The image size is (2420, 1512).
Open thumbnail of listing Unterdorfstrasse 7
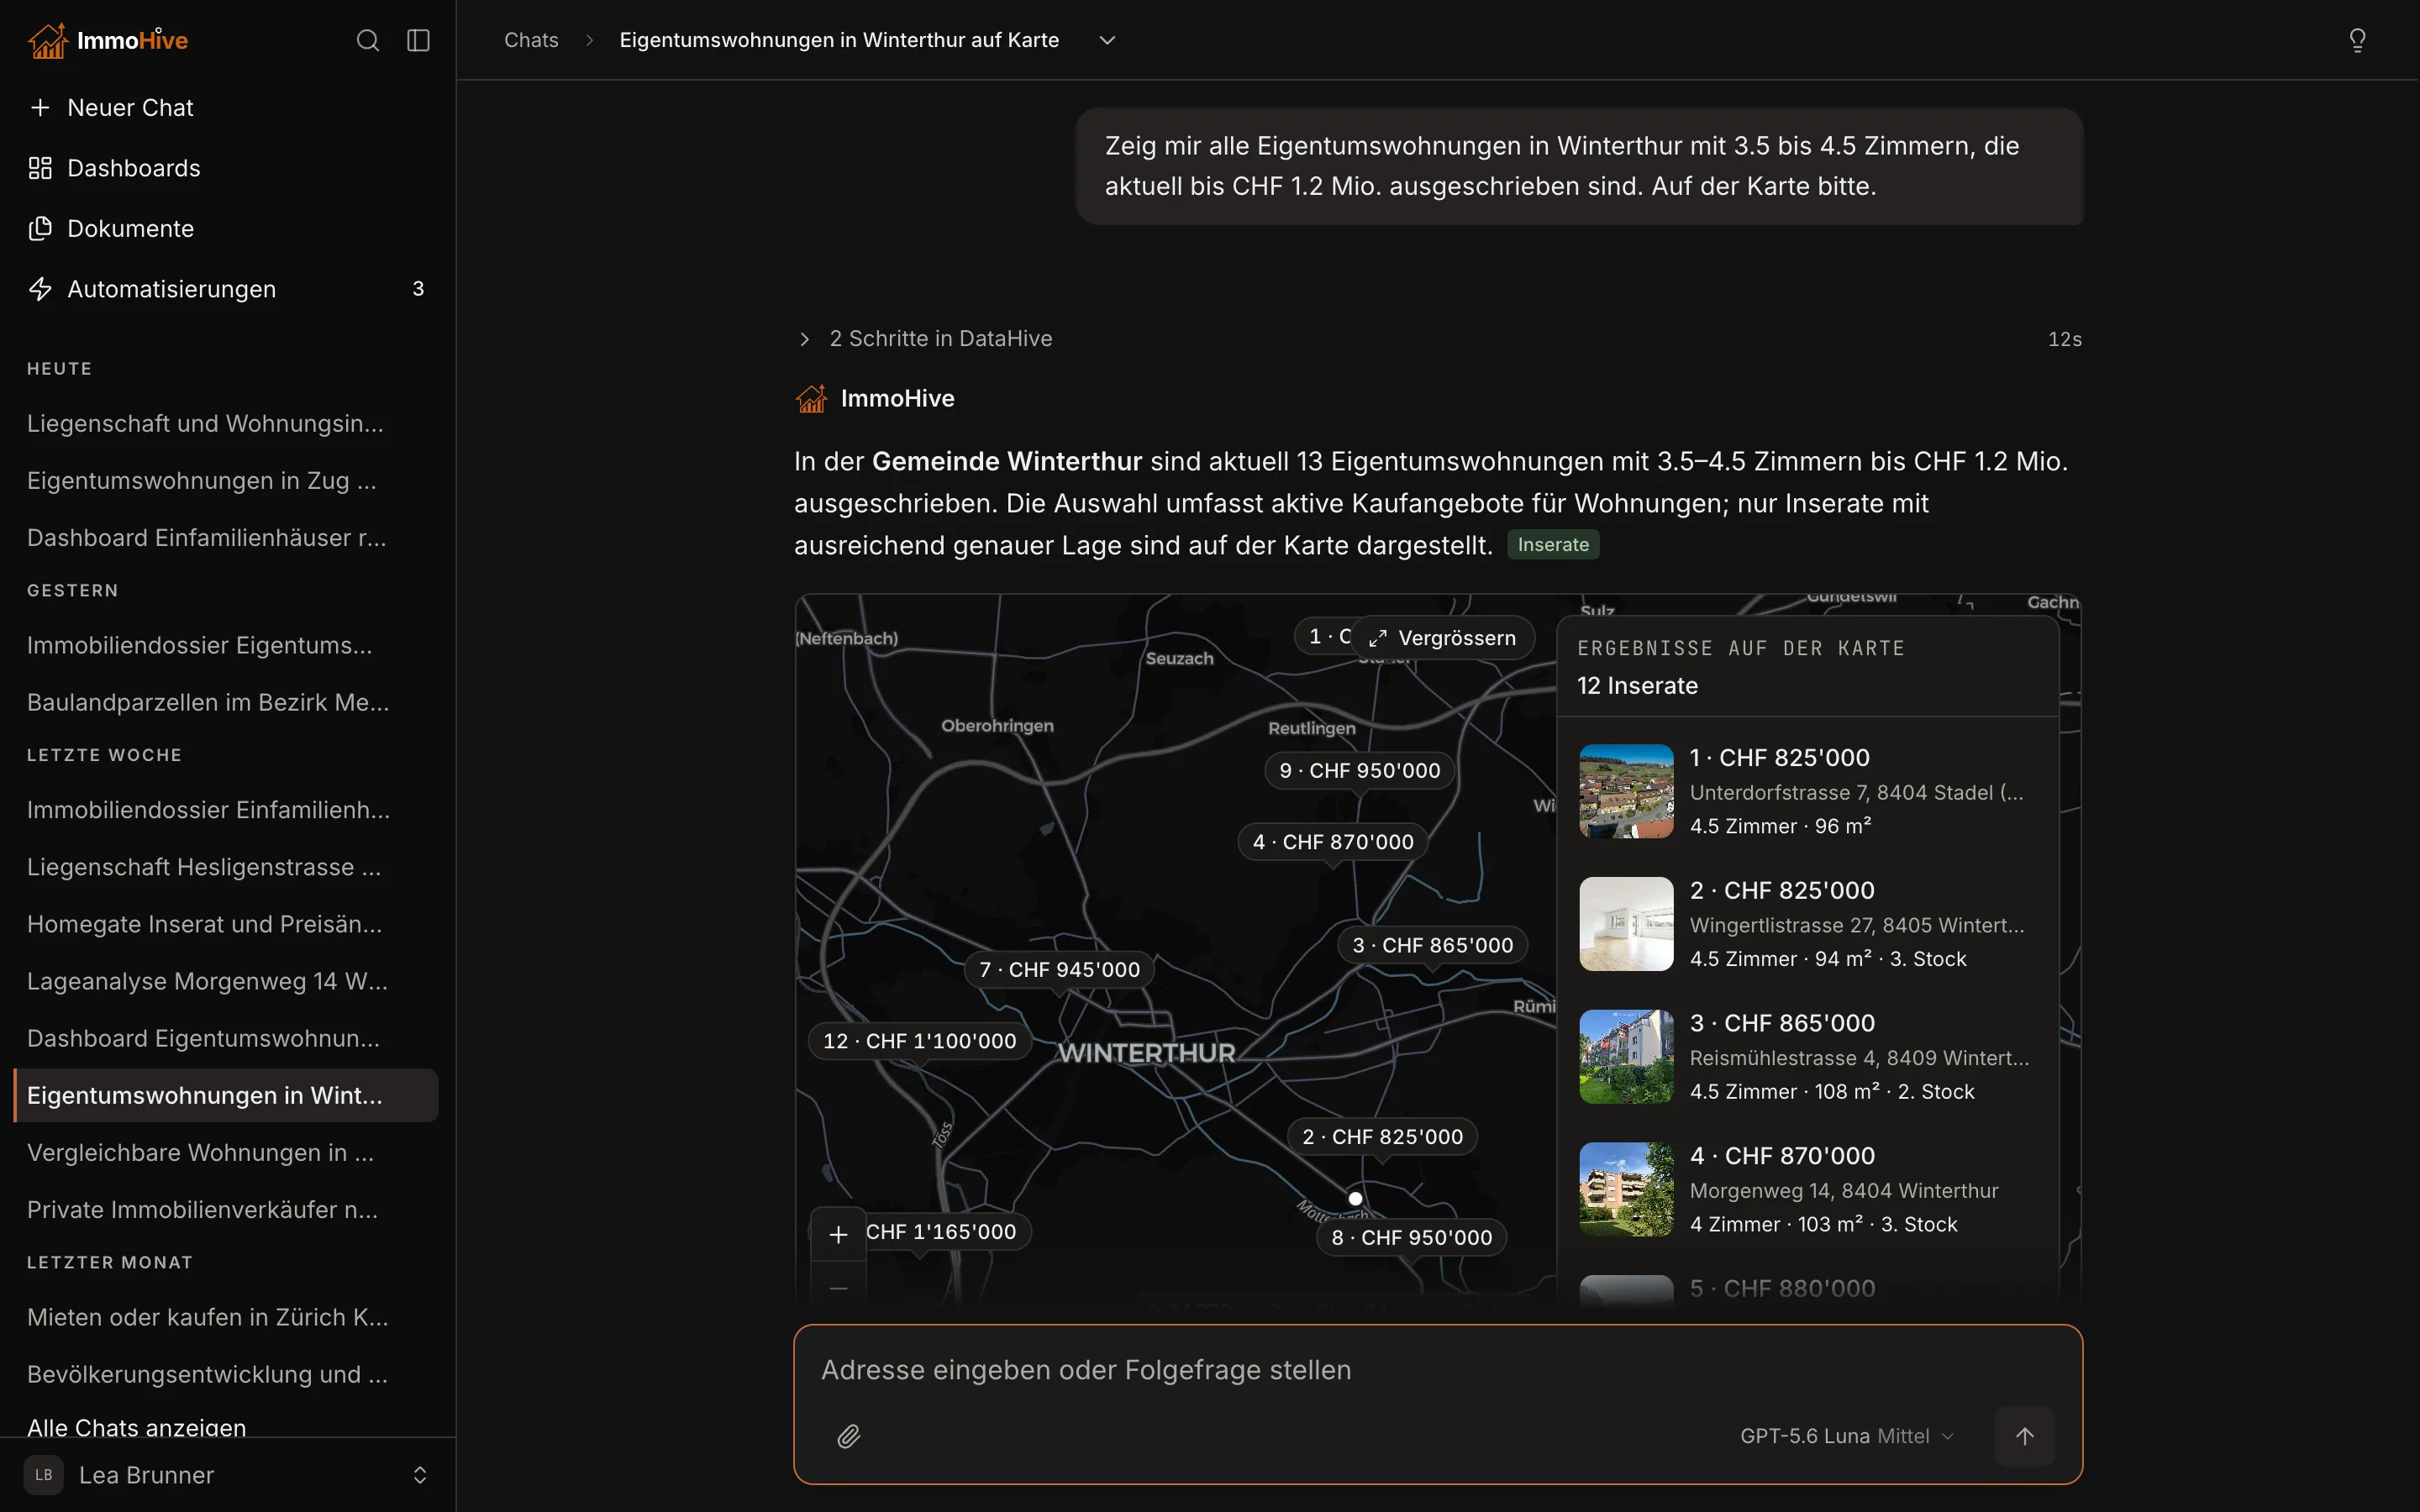coord(1626,791)
